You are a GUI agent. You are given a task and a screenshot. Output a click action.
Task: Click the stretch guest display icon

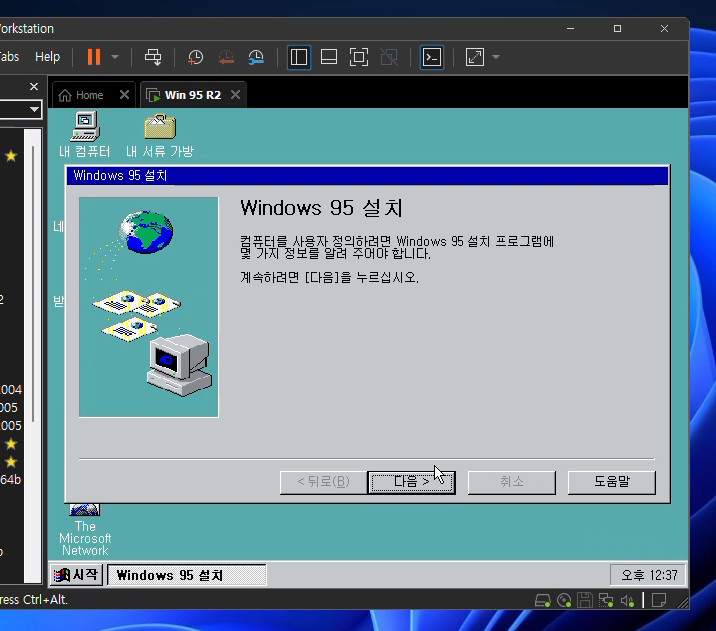pyautogui.click(x=474, y=57)
